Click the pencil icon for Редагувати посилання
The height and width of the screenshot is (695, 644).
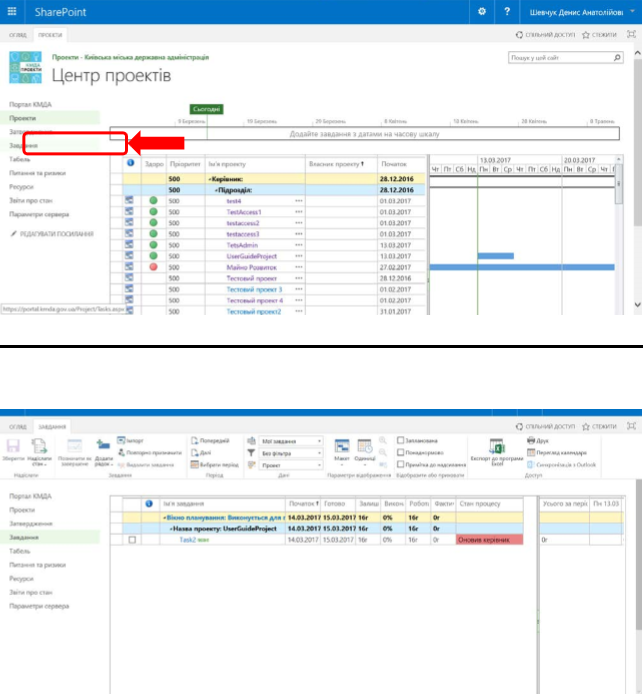tap(13, 233)
